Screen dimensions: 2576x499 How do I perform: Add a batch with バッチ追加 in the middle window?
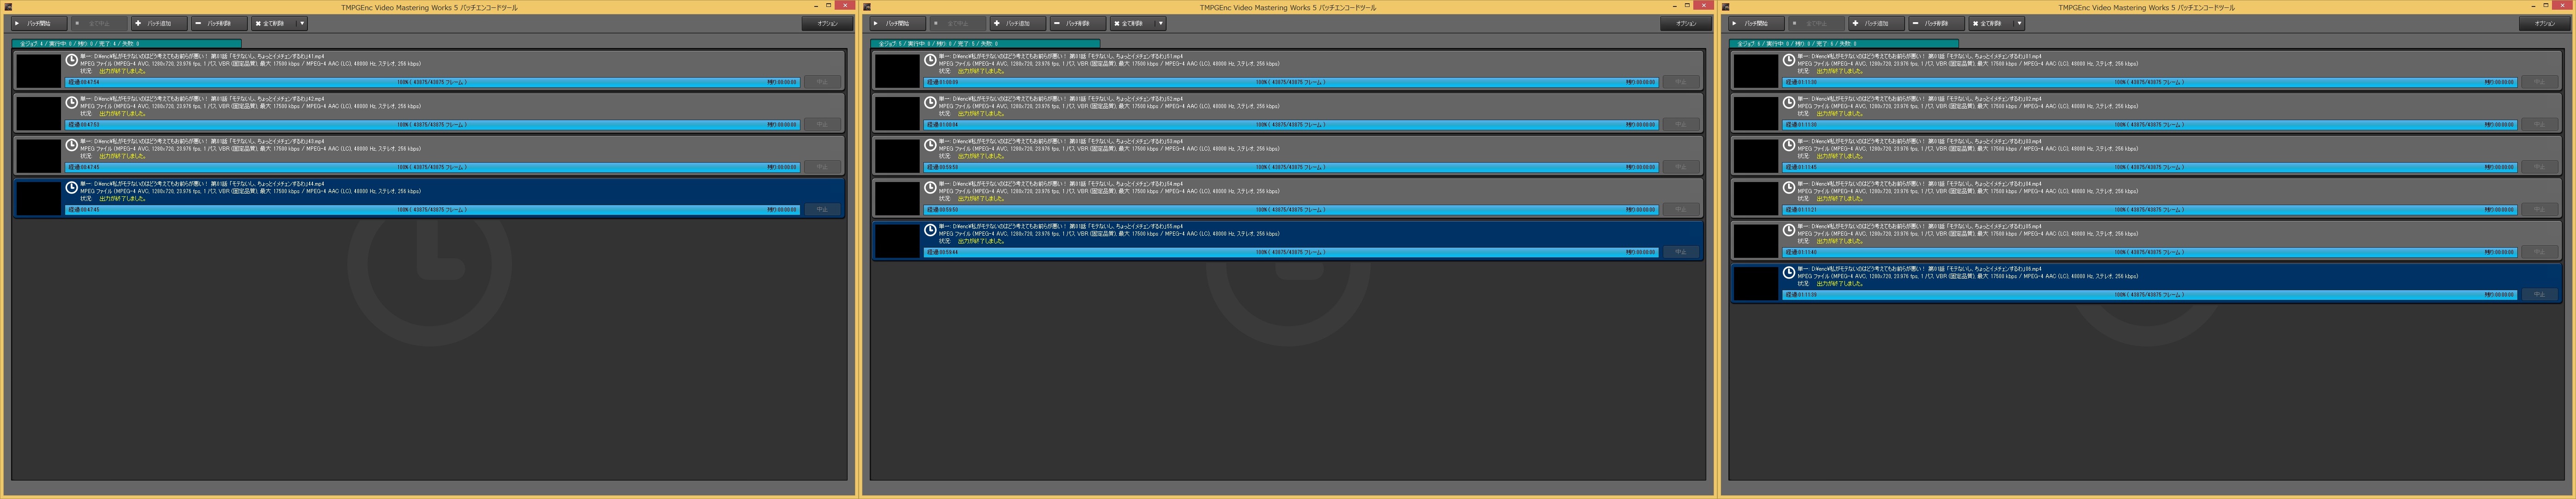[x=1017, y=23]
